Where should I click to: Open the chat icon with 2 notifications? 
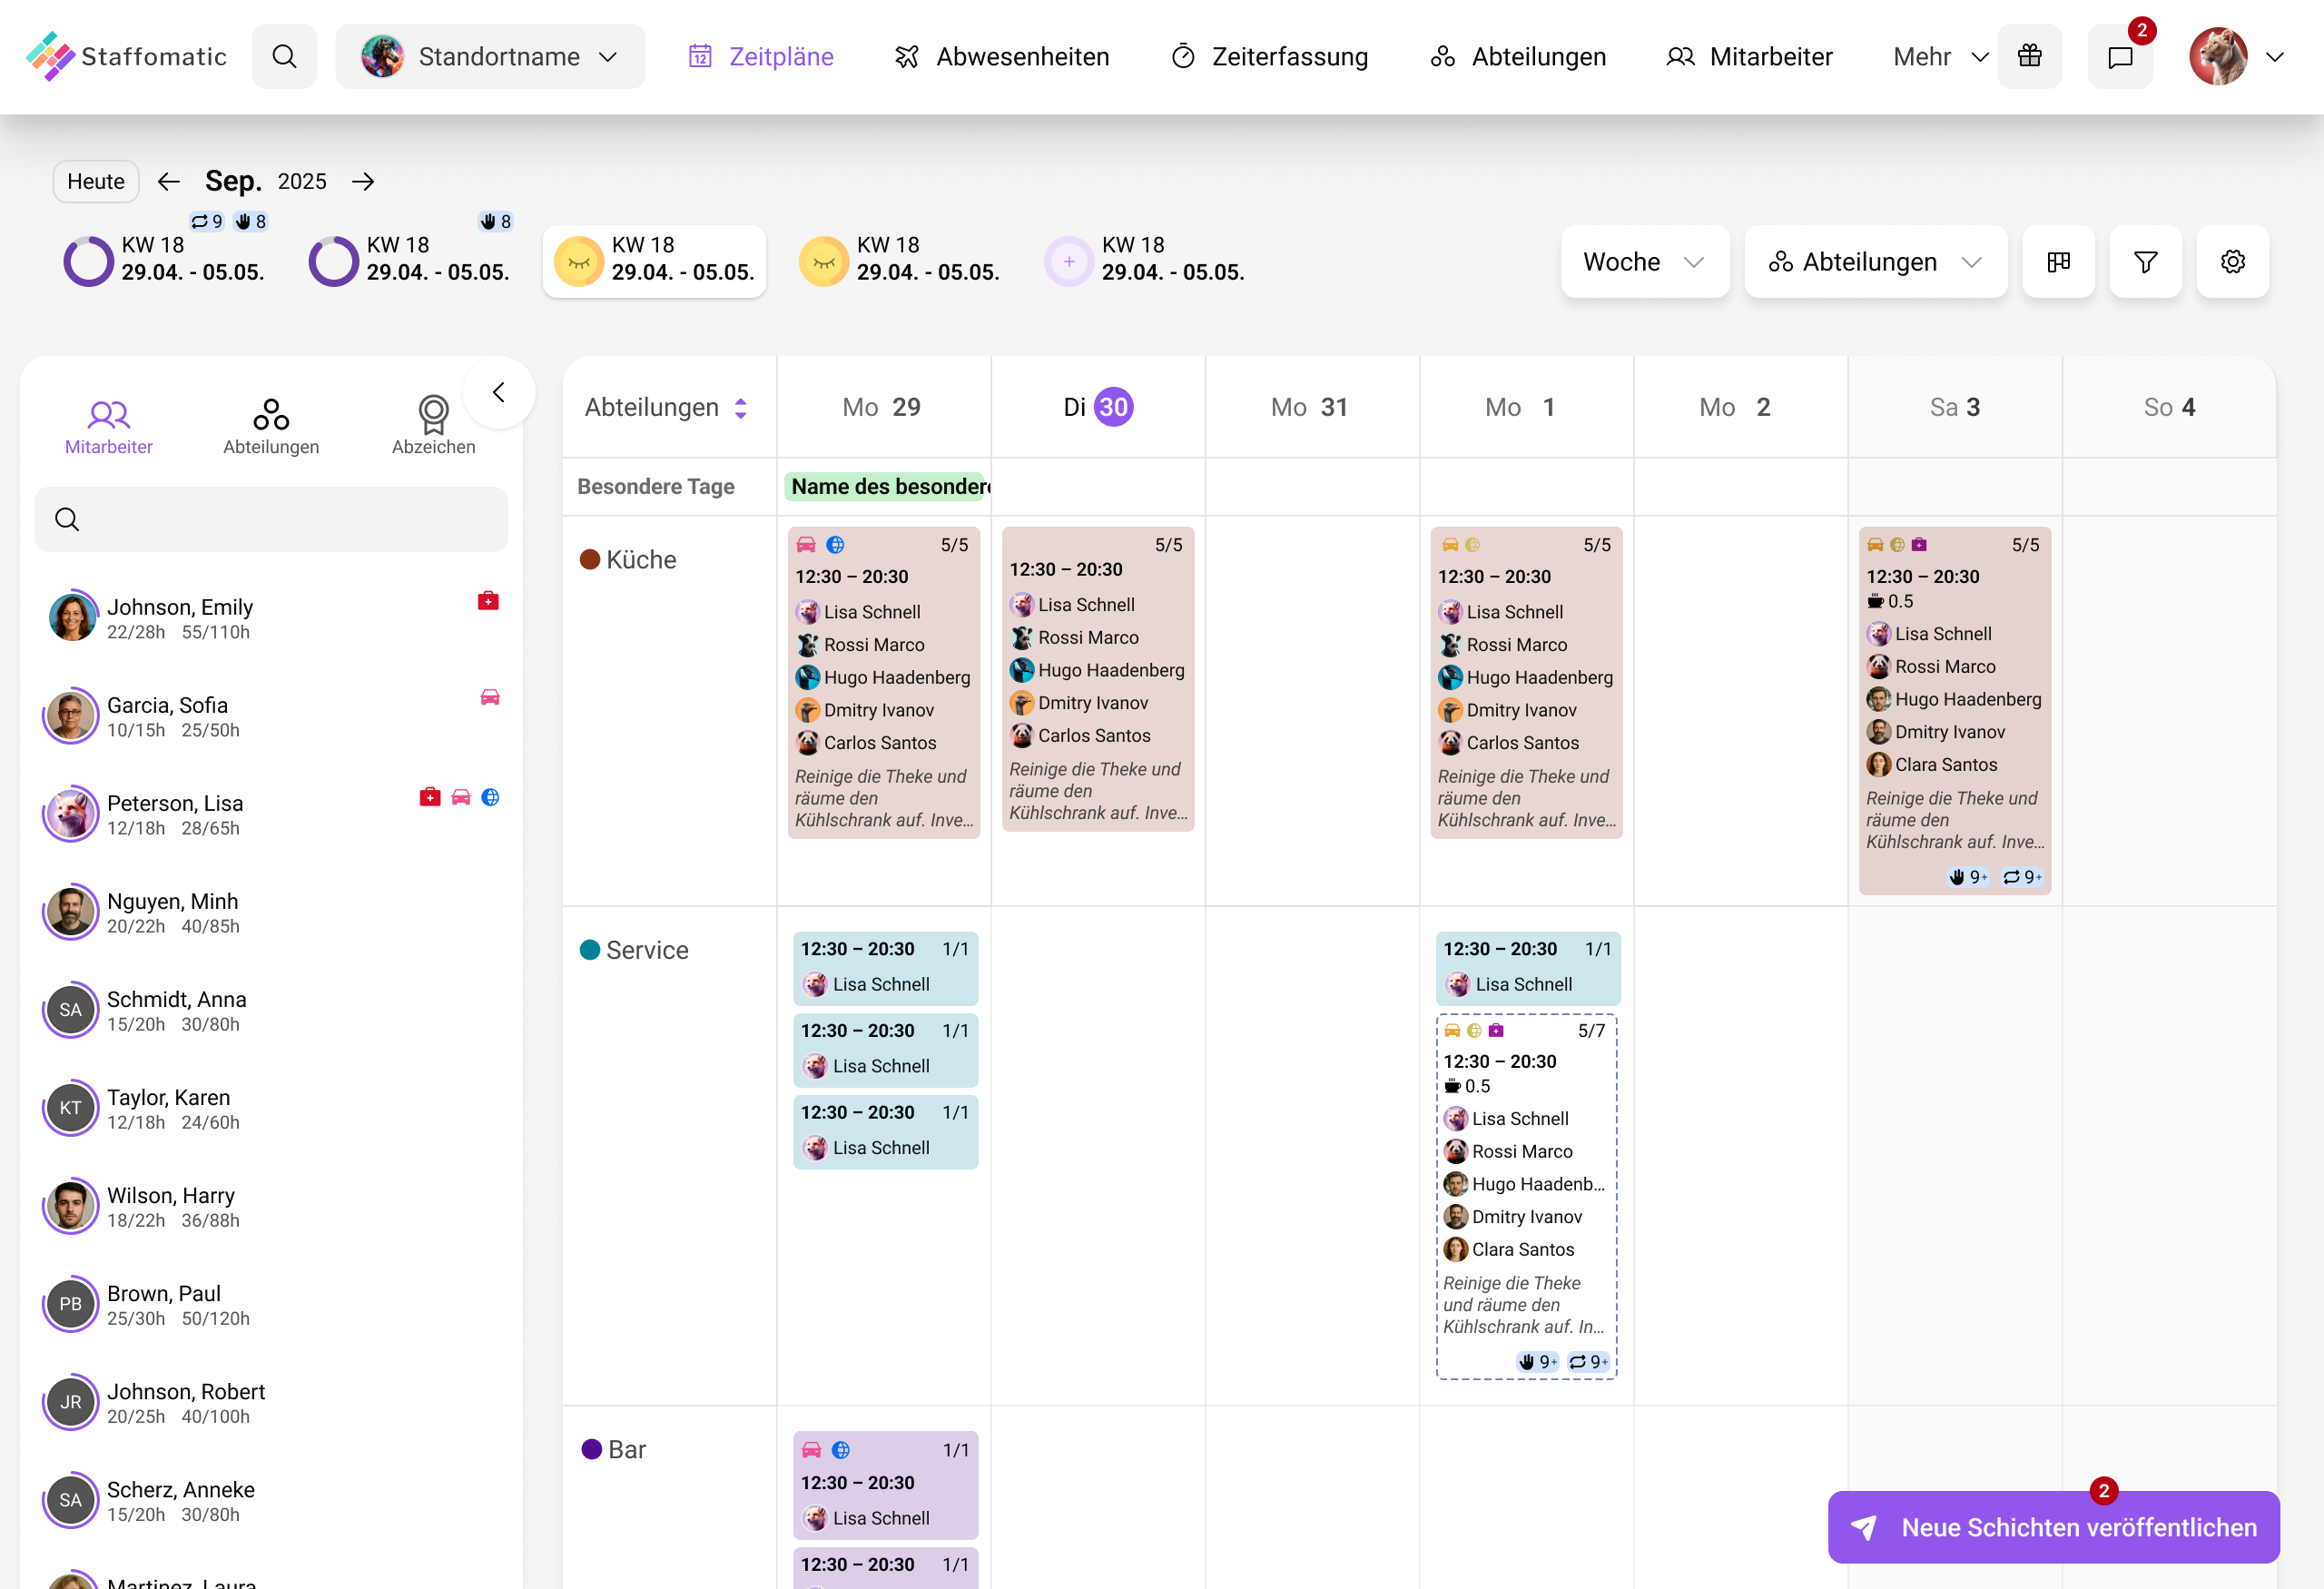point(2121,56)
